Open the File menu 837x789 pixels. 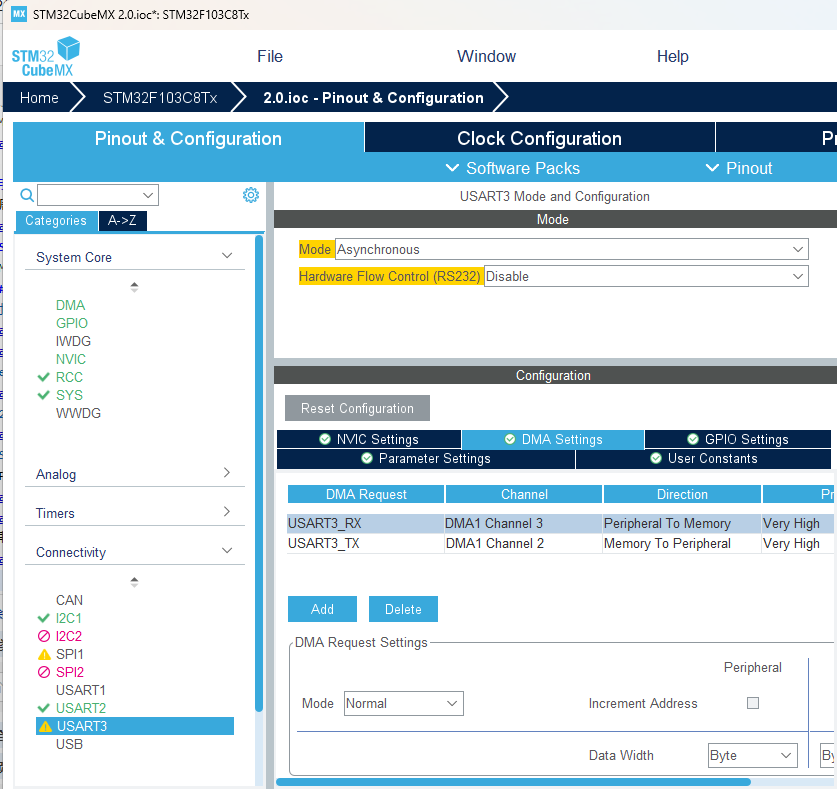click(270, 57)
